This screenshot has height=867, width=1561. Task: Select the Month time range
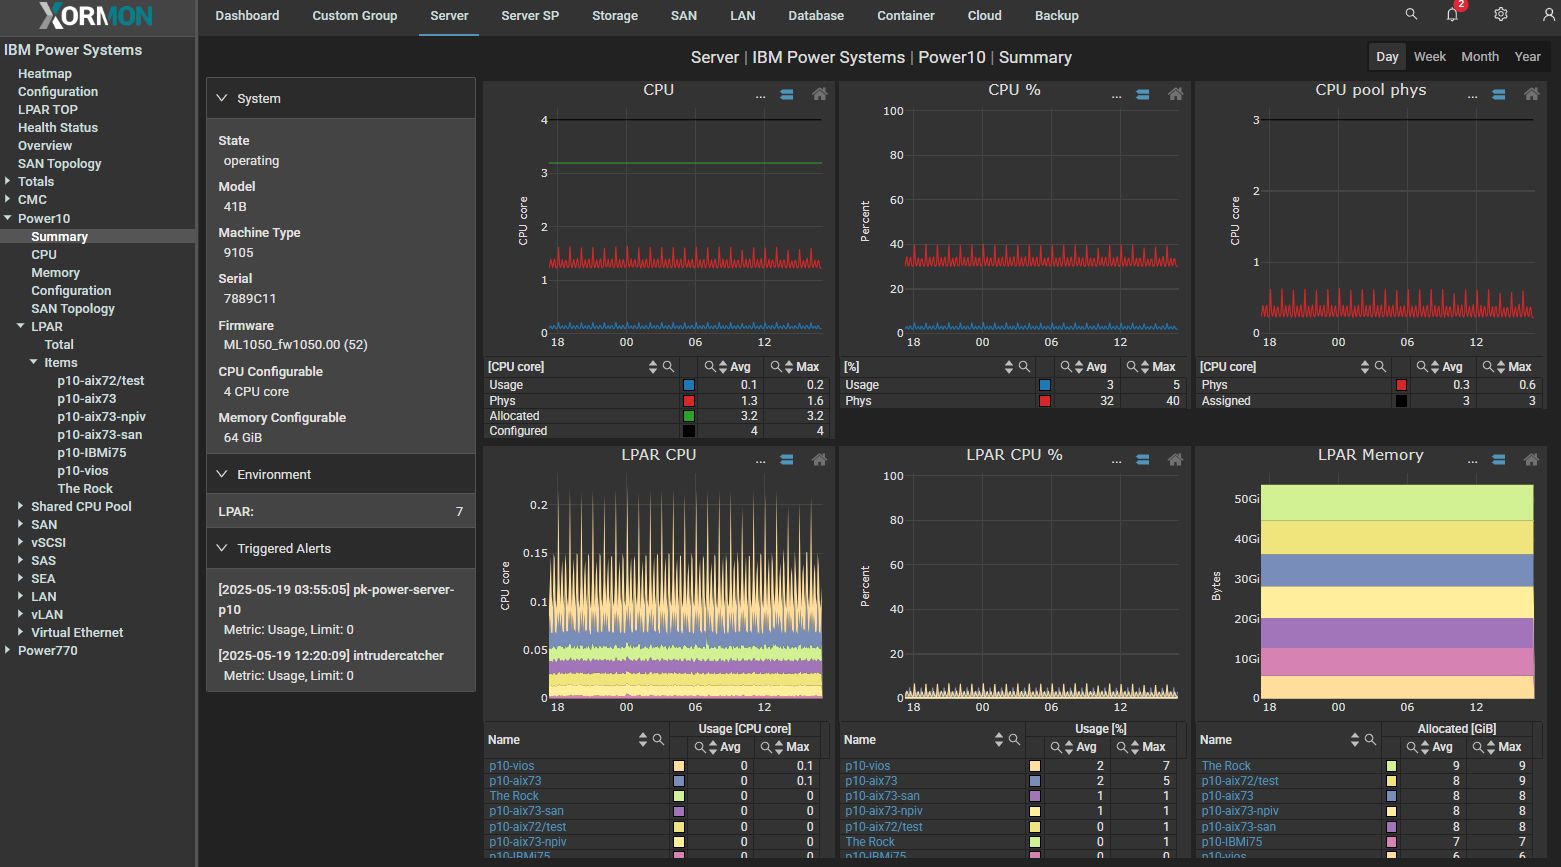(1480, 57)
